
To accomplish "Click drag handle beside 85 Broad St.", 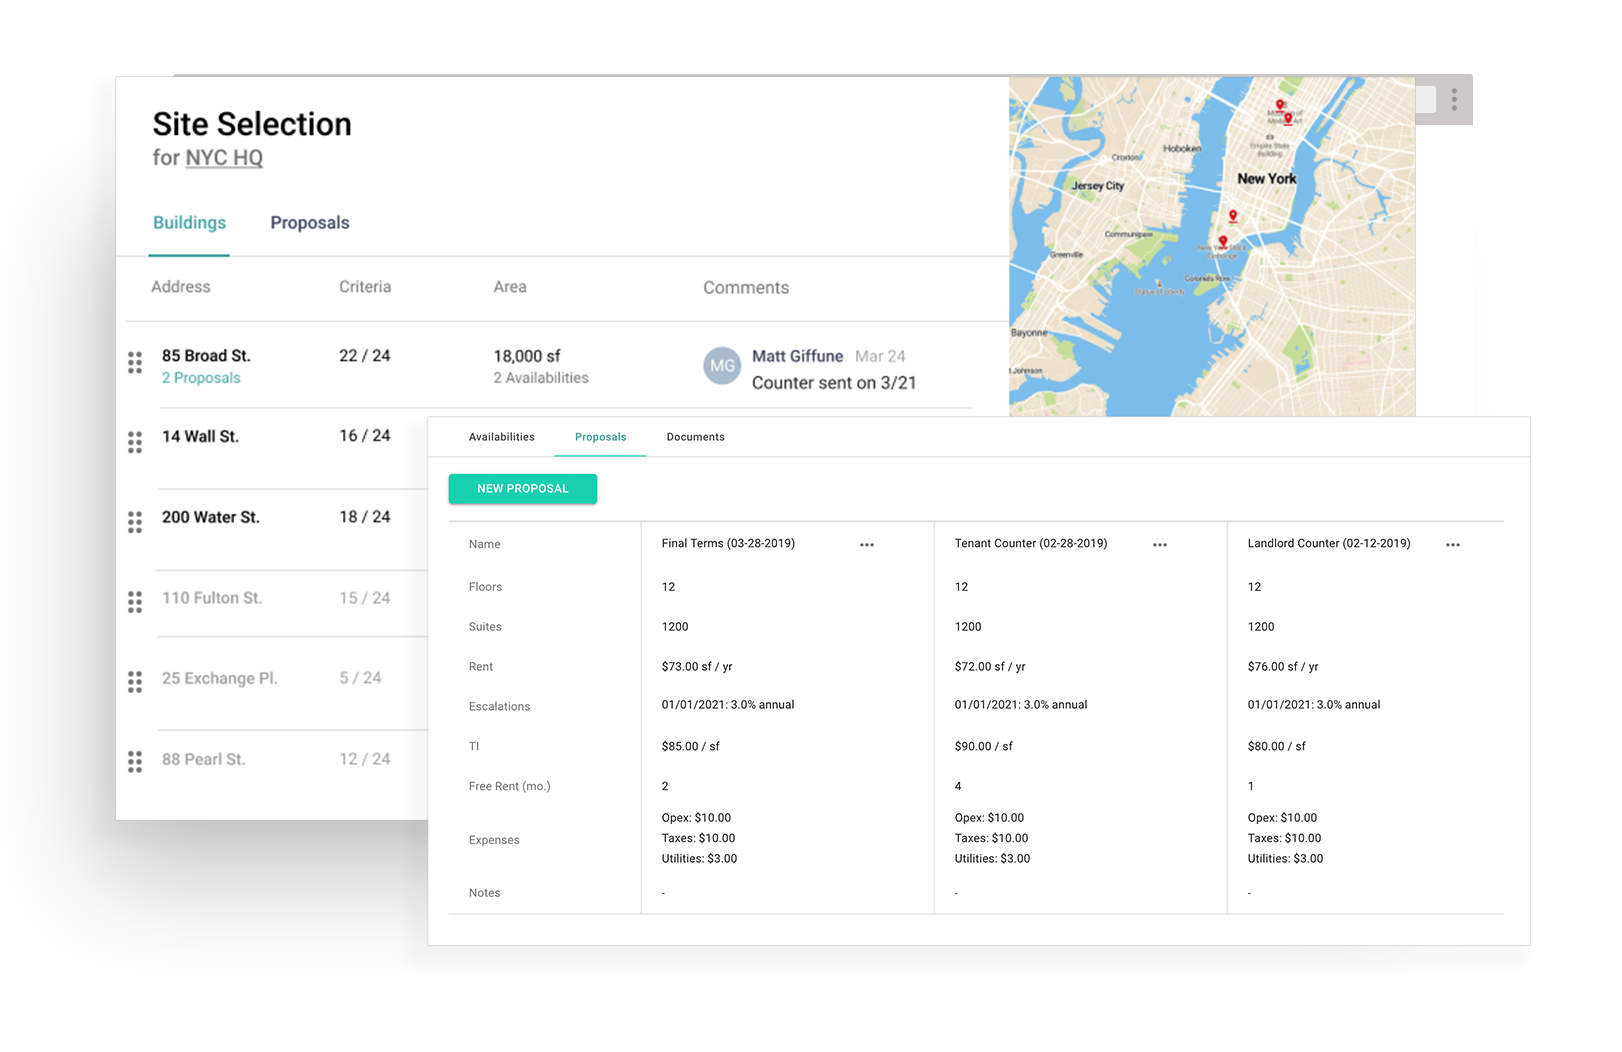I will [x=135, y=363].
